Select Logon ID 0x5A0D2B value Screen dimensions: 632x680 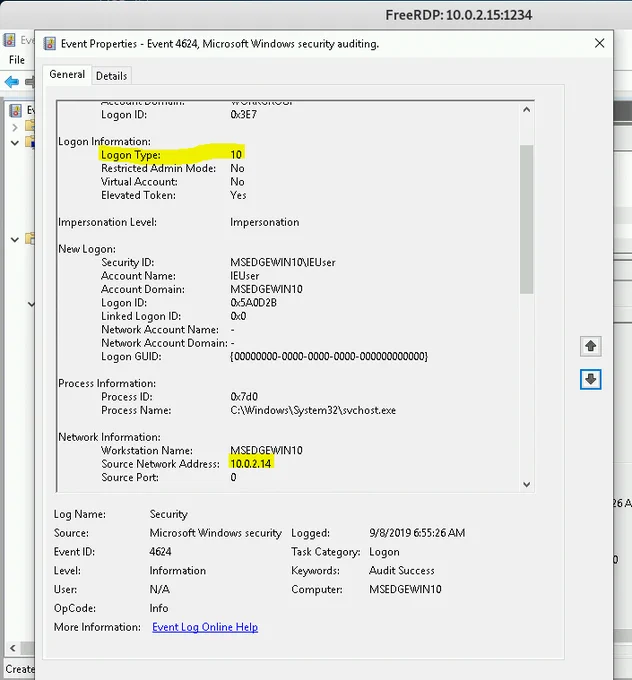[253, 303]
